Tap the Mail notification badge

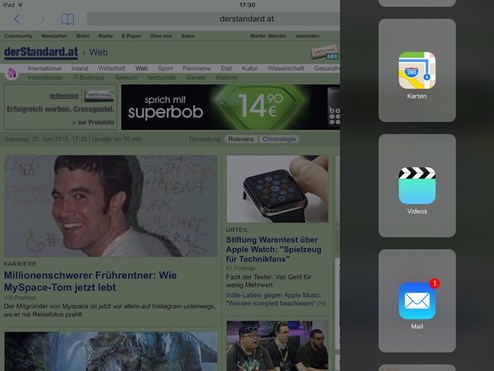point(434,283)
